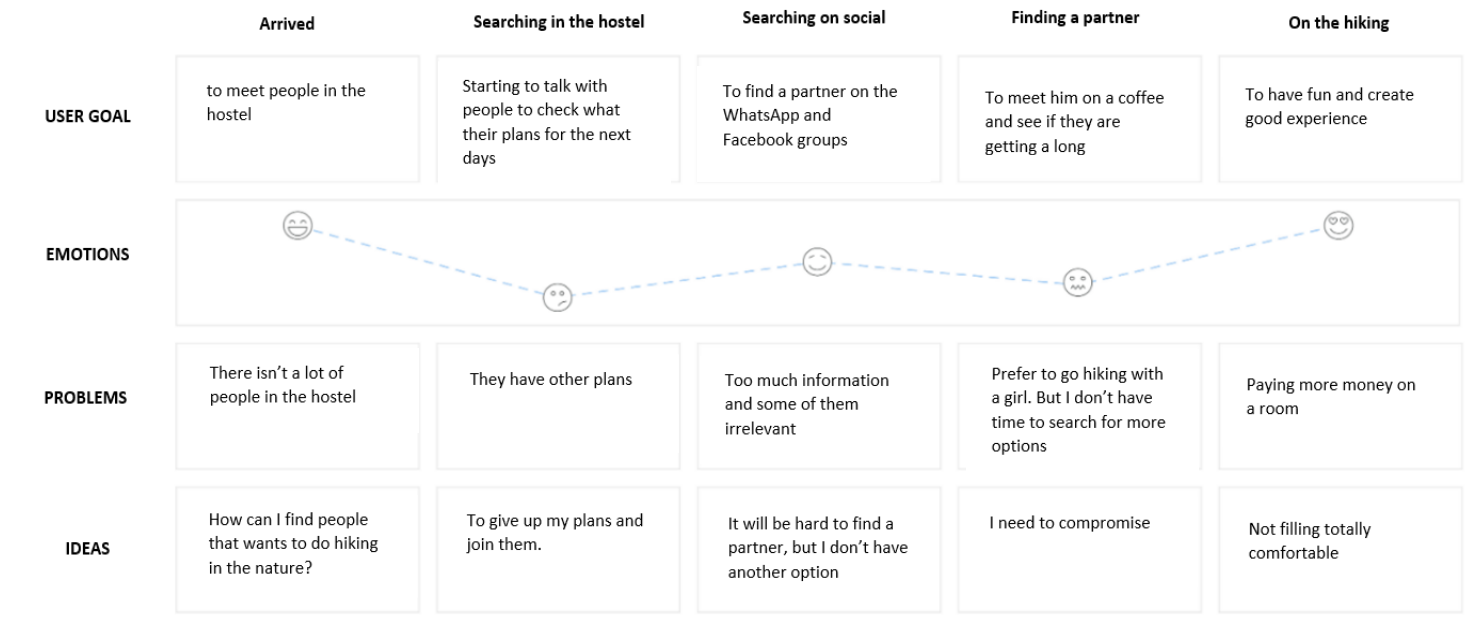Click the confused emoji under Searching in the hostel
Viewport: 1483px width, 629px height.
coord(557,297)
